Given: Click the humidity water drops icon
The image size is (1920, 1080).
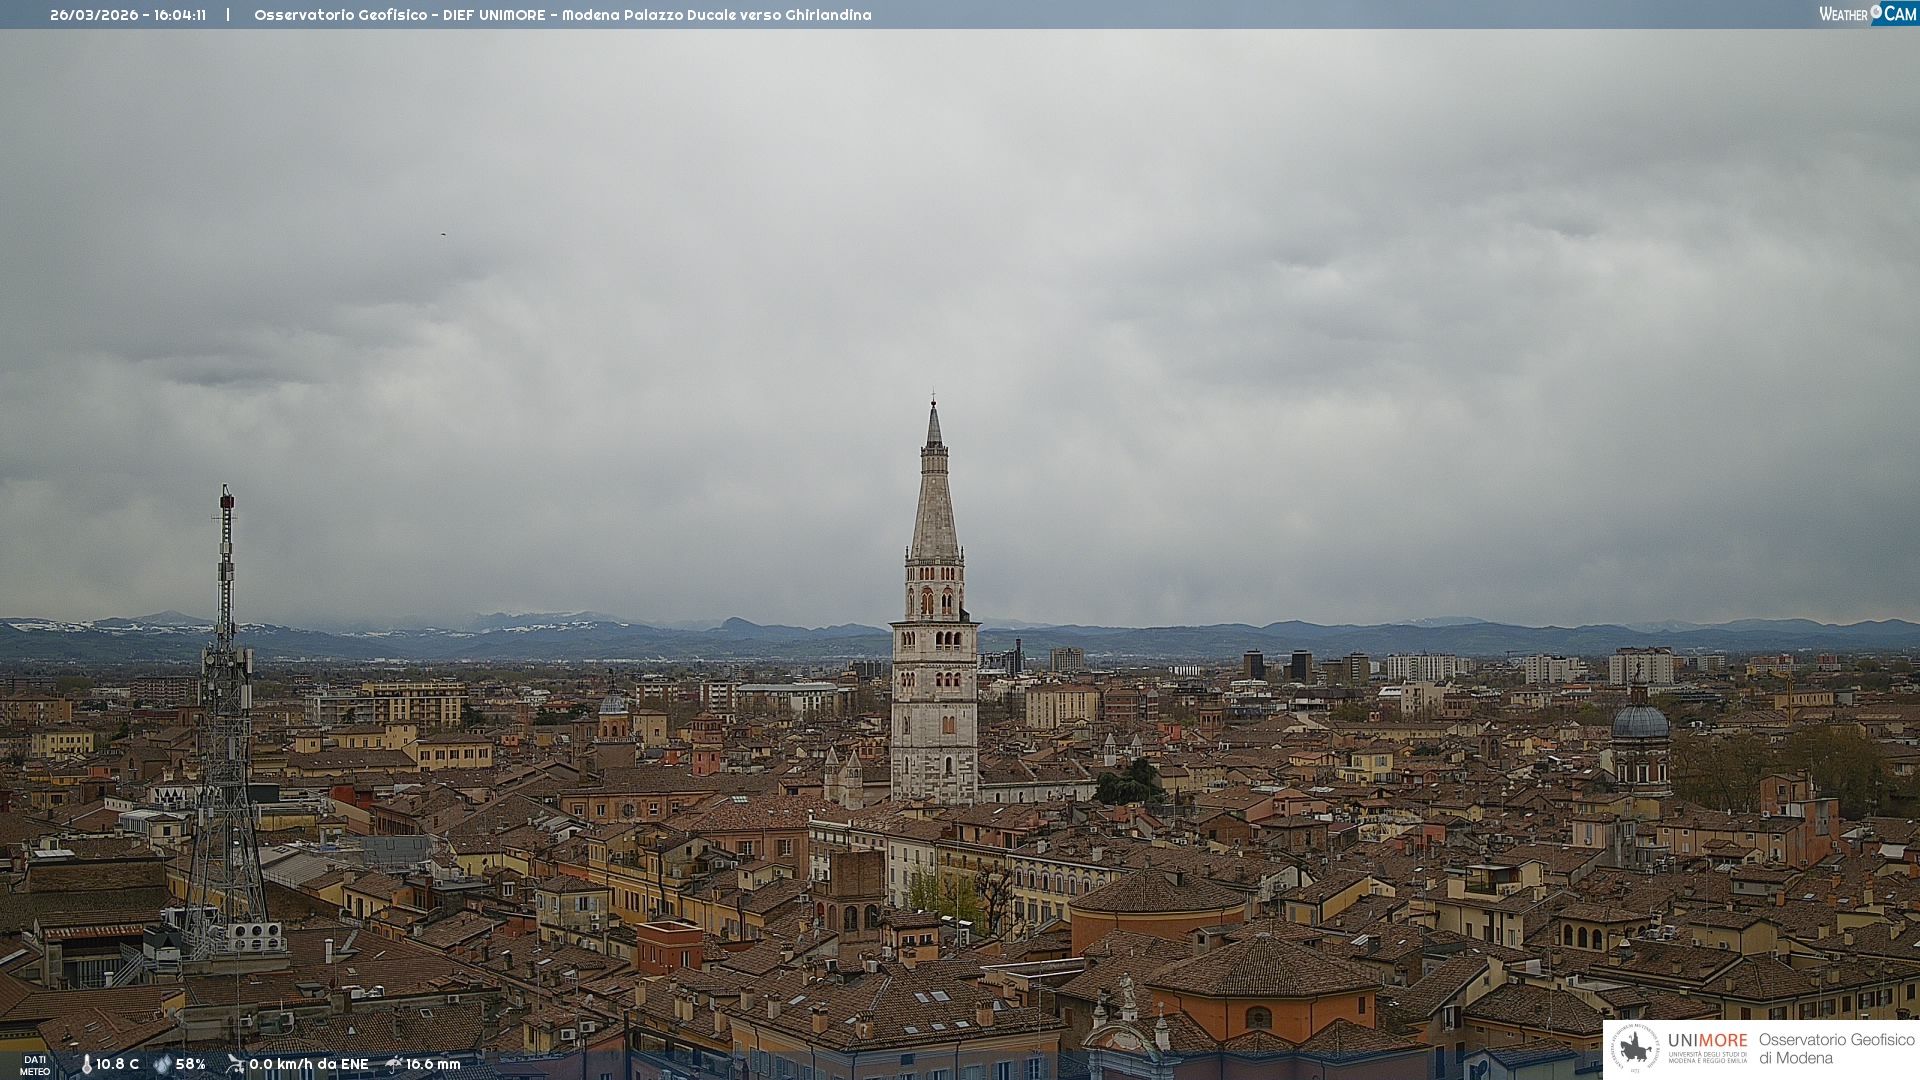Looking at the screenshot, I should (162, 1064).
